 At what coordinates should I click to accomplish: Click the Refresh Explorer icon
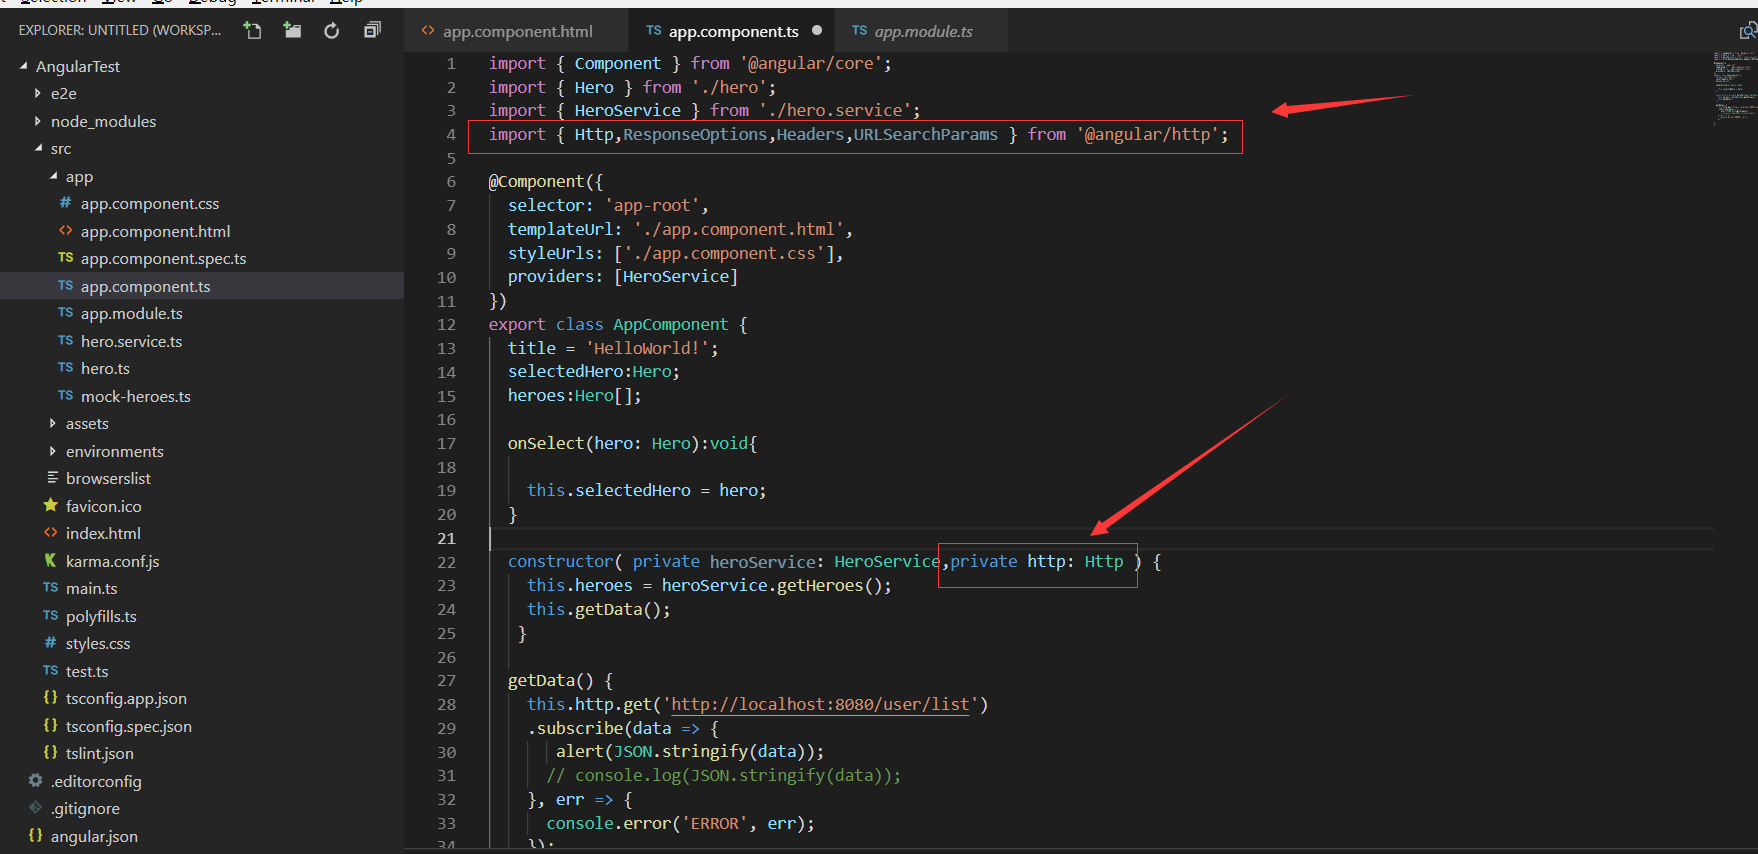(x=332, y=31)
